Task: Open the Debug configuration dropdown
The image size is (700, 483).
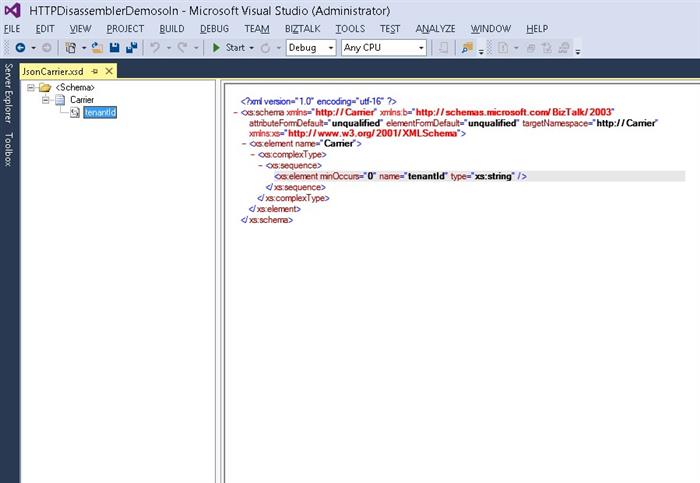Action: pos(311,47)
